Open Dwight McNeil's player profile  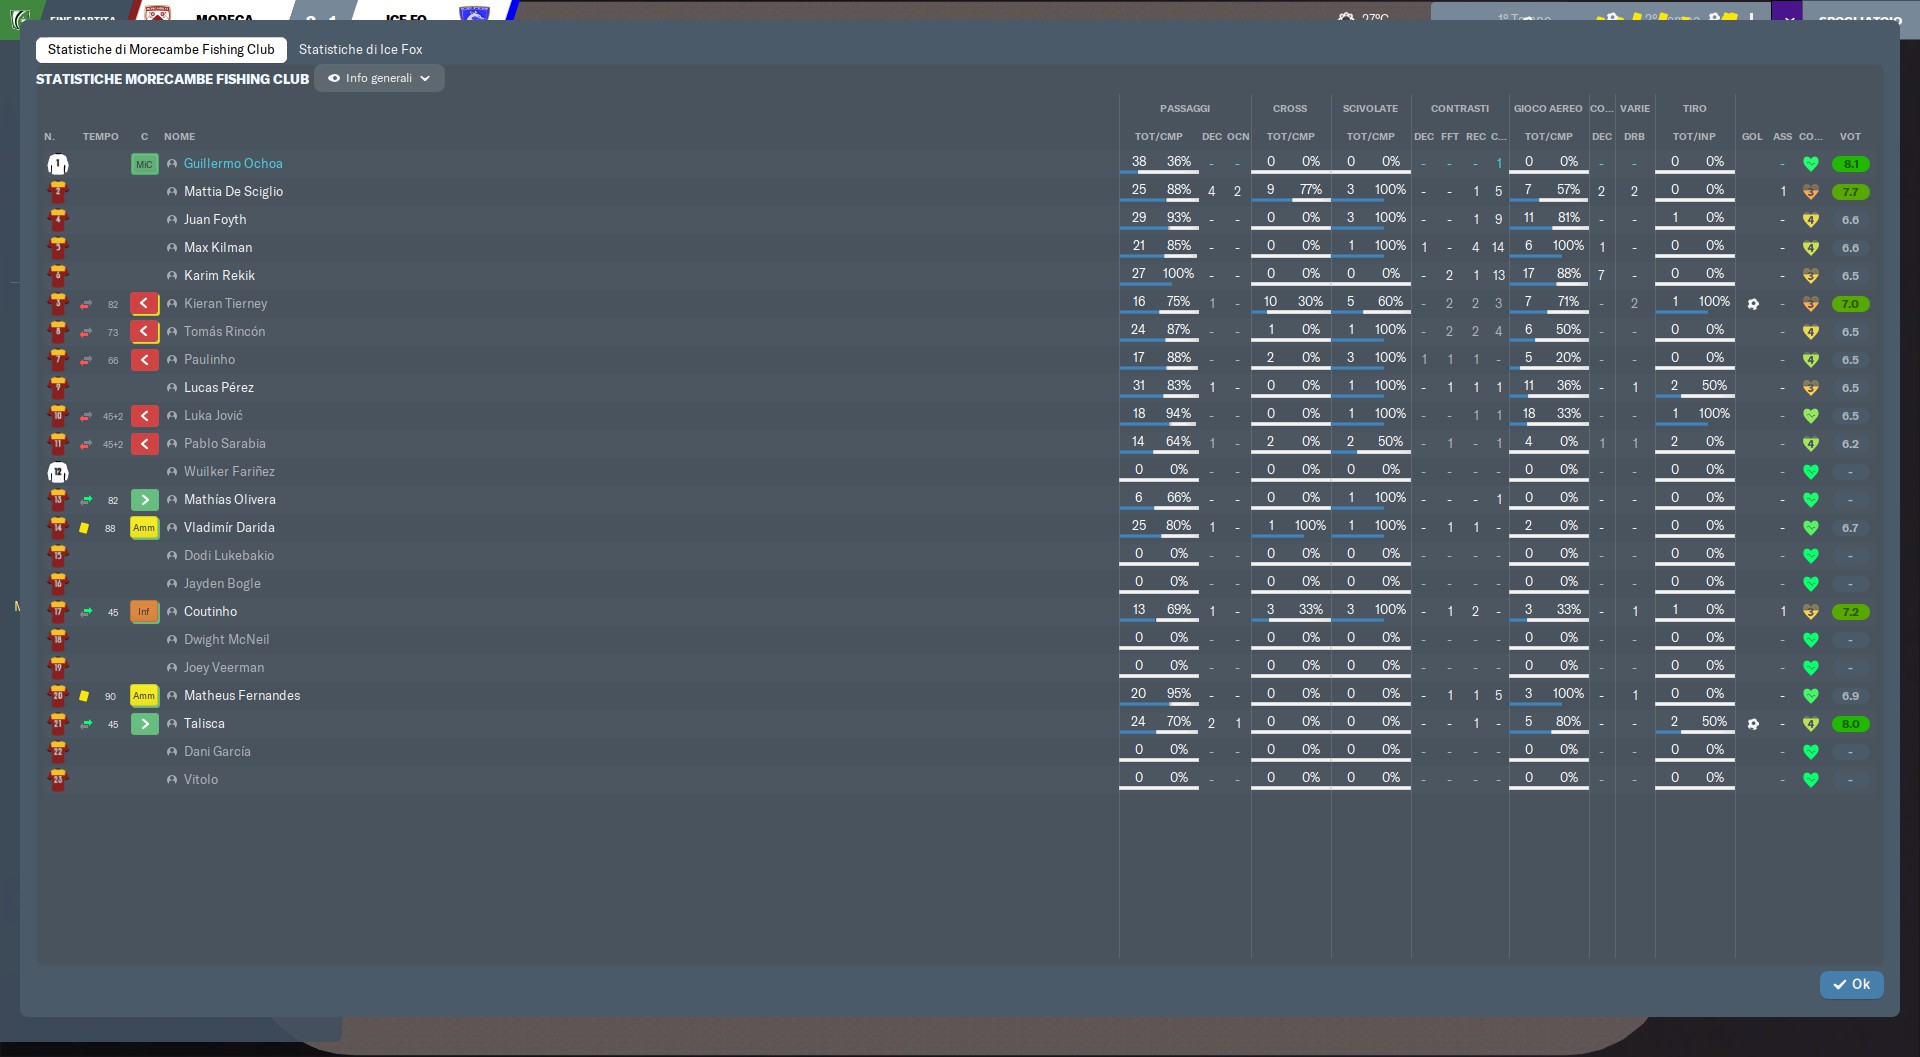coord(226,640)
